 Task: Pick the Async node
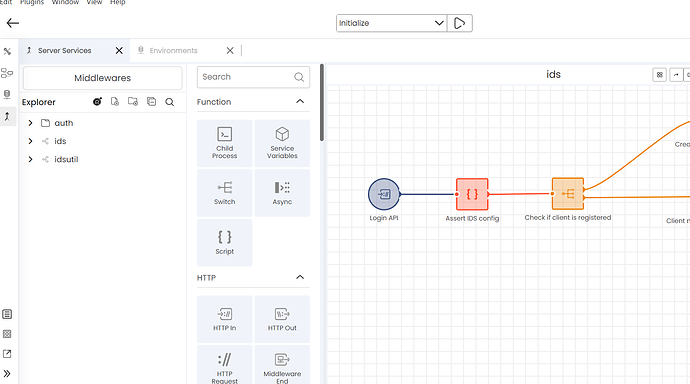282,193
